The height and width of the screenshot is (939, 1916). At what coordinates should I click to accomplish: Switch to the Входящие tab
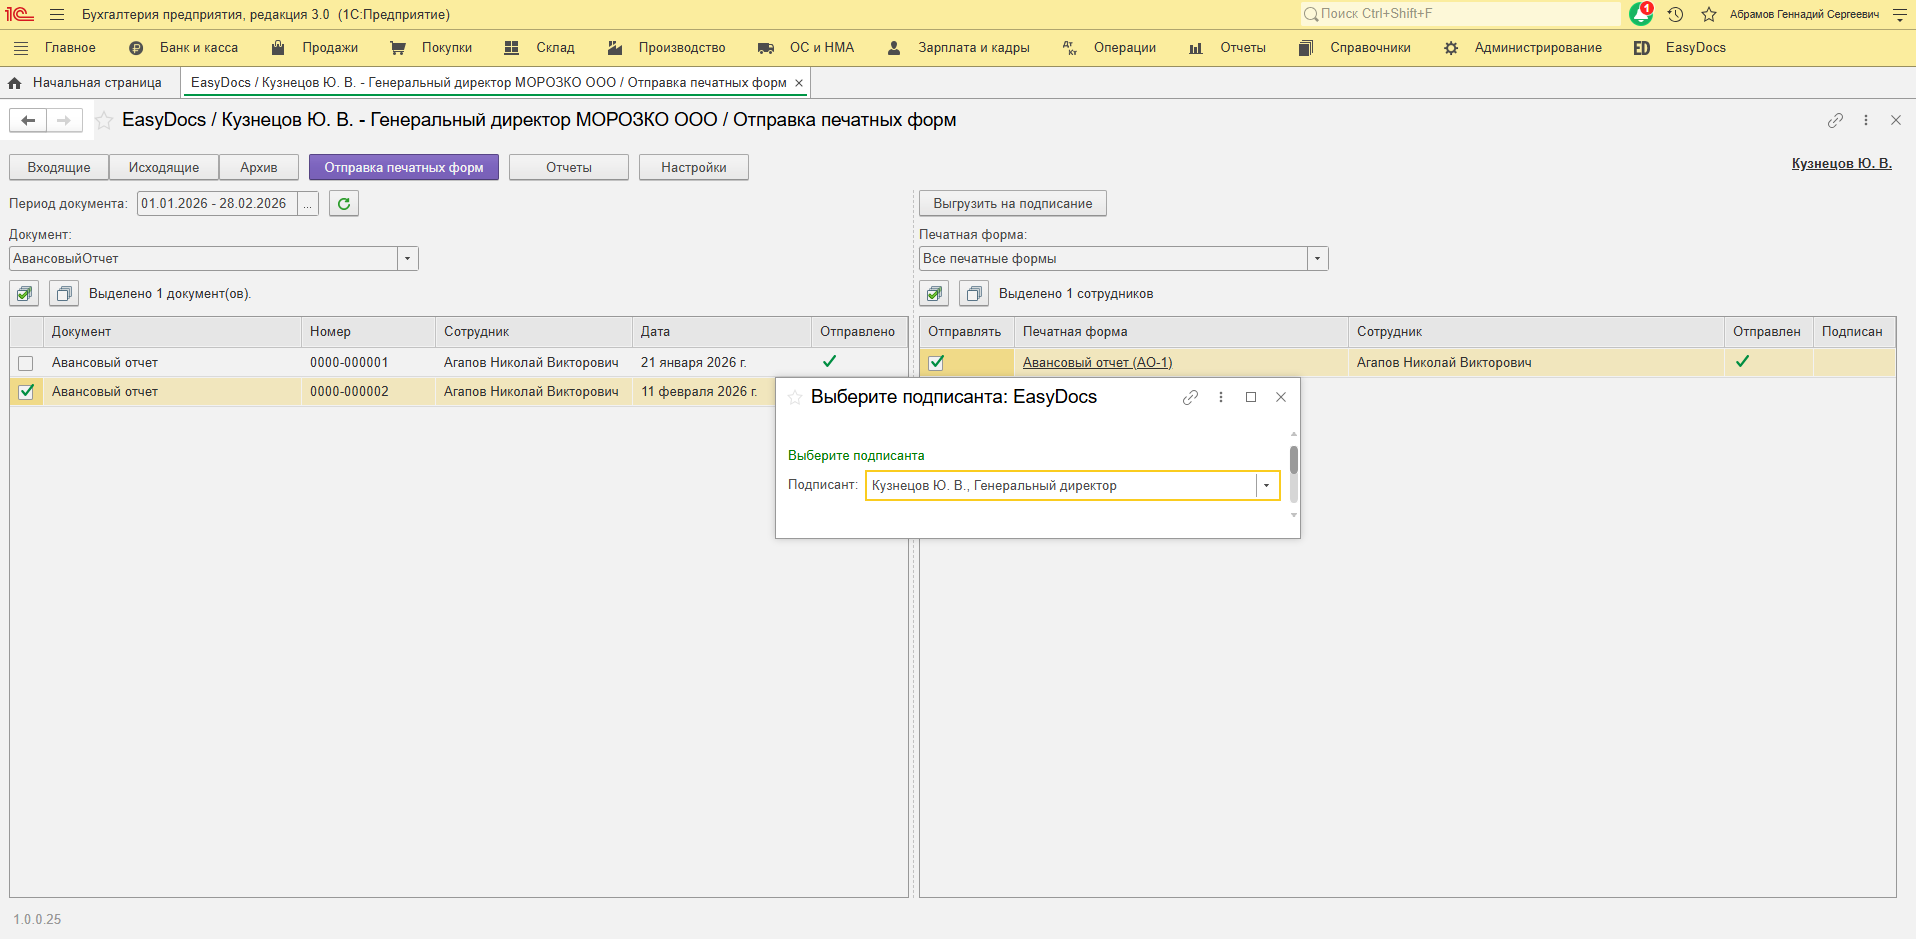click(59, 168)
